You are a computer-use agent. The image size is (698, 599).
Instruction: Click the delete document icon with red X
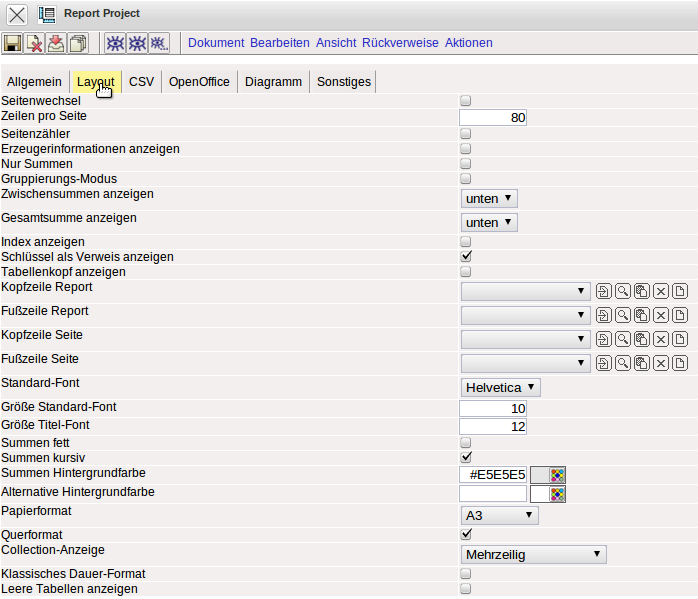34,43
